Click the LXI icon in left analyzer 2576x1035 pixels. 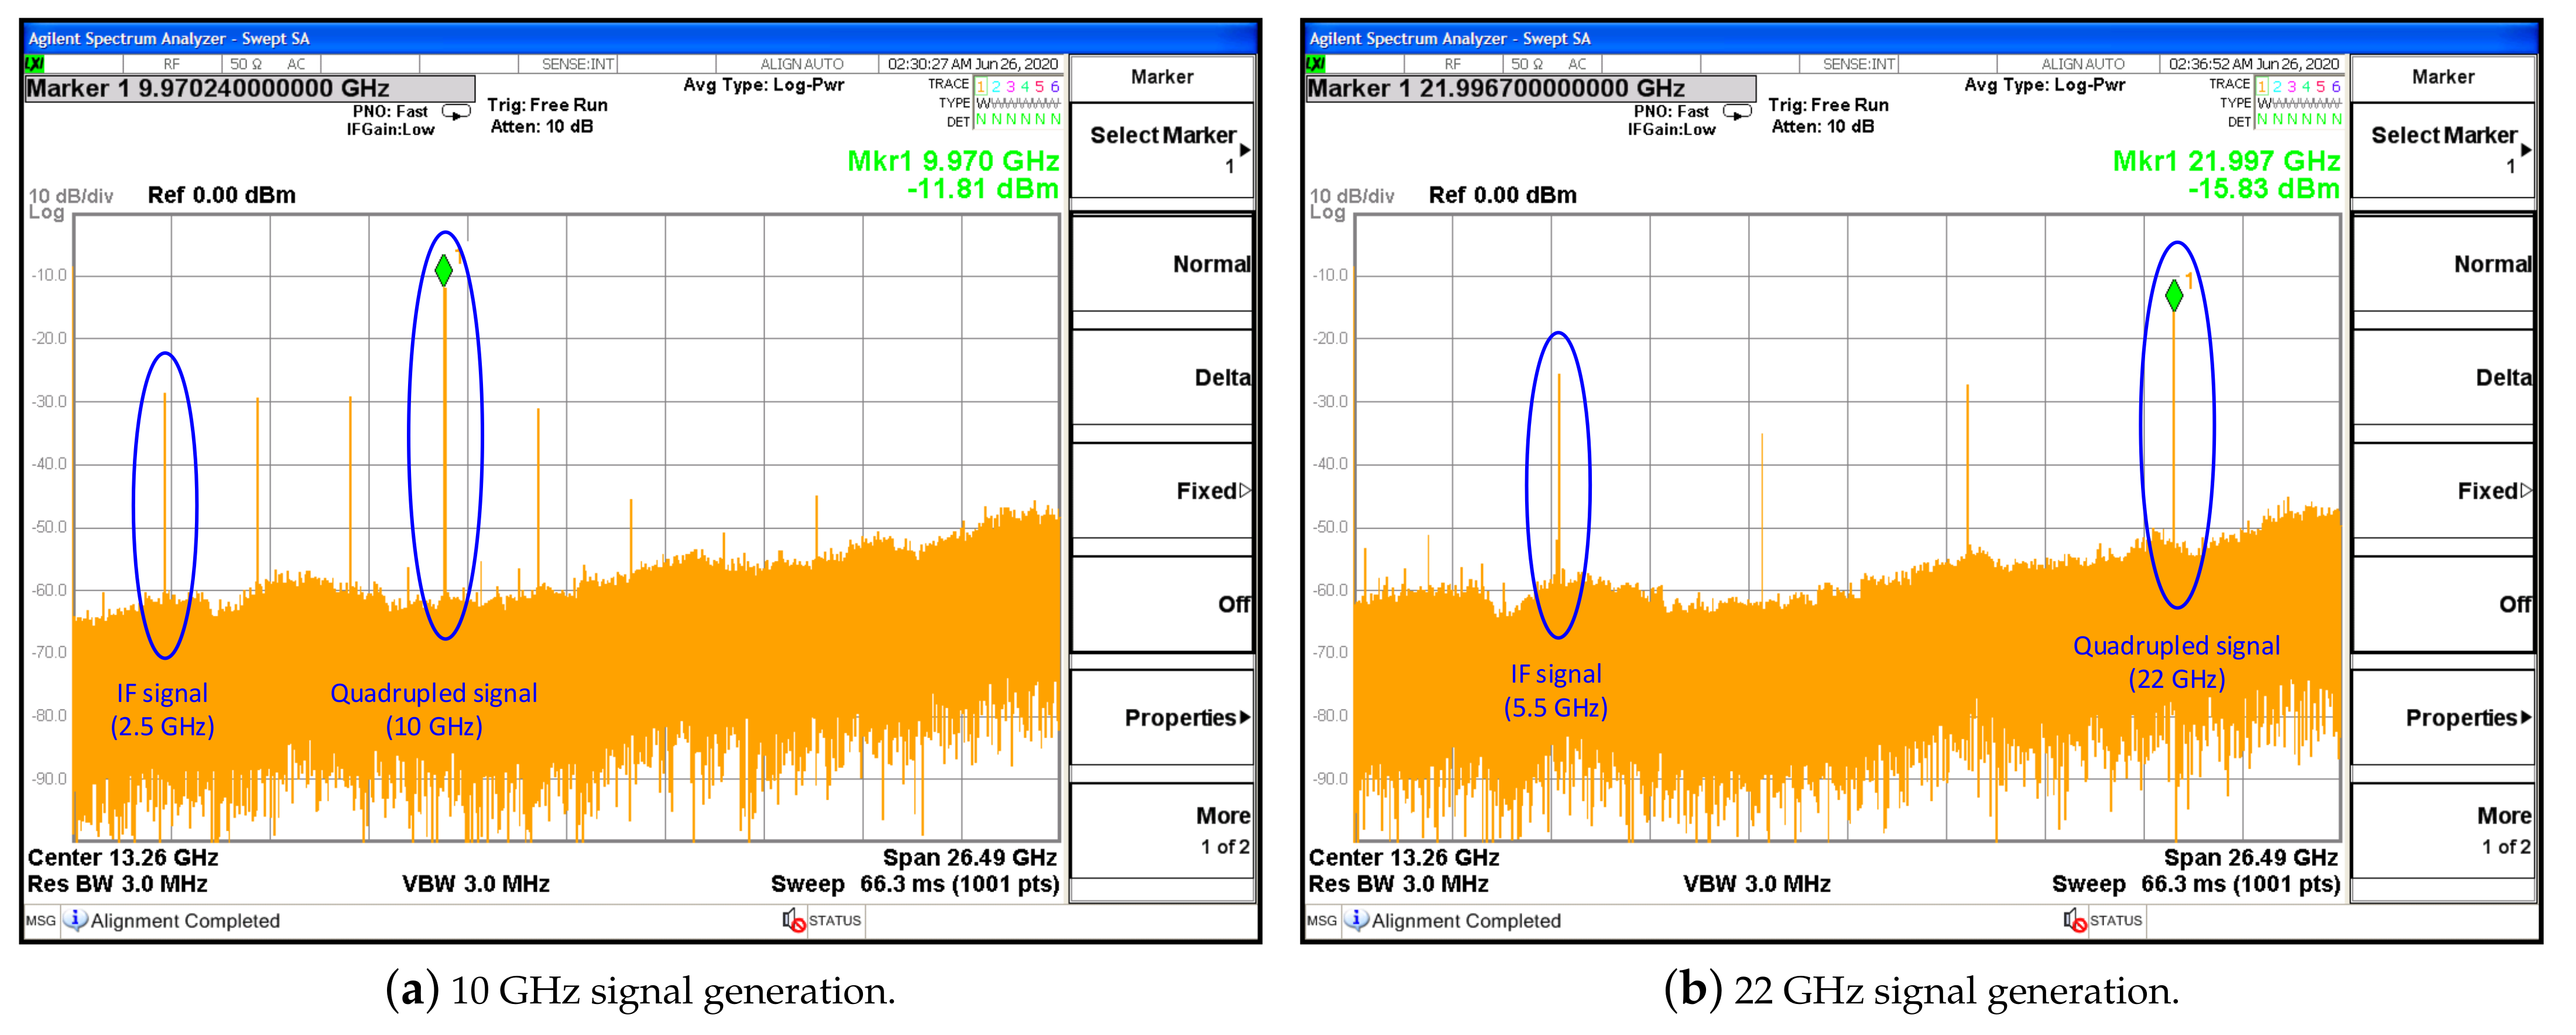tap(34, 63)
